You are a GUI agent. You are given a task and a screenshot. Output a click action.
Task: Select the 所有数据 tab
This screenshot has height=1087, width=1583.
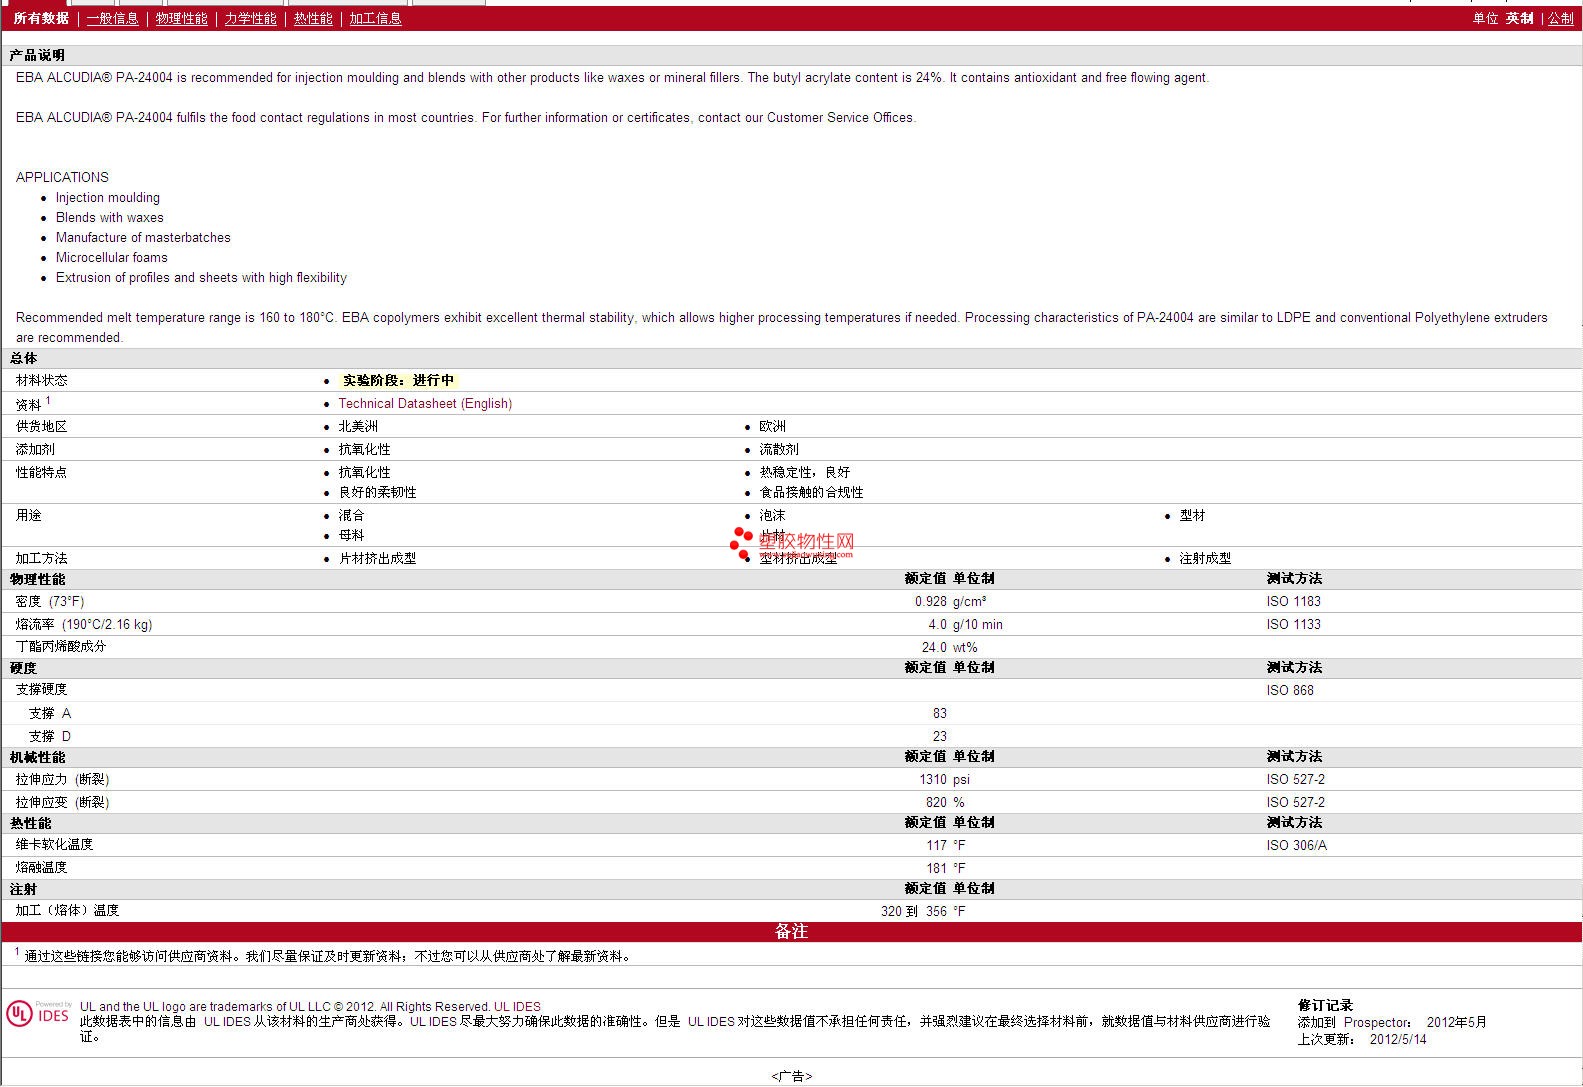41,18
